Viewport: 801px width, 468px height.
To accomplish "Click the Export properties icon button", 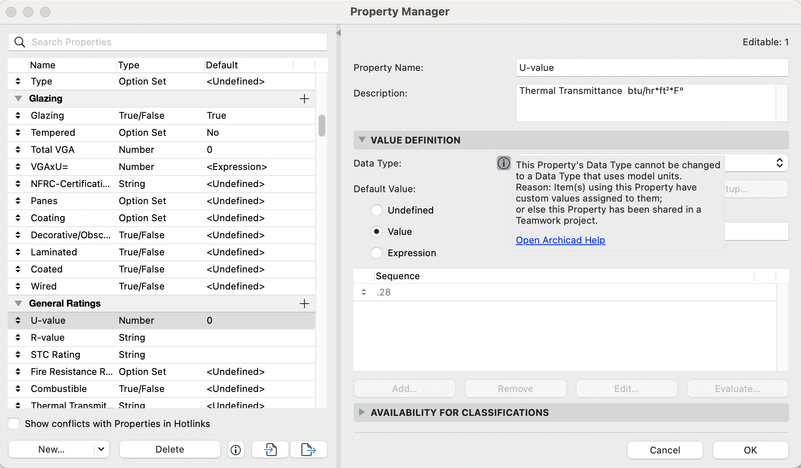I will pos(308,450).
